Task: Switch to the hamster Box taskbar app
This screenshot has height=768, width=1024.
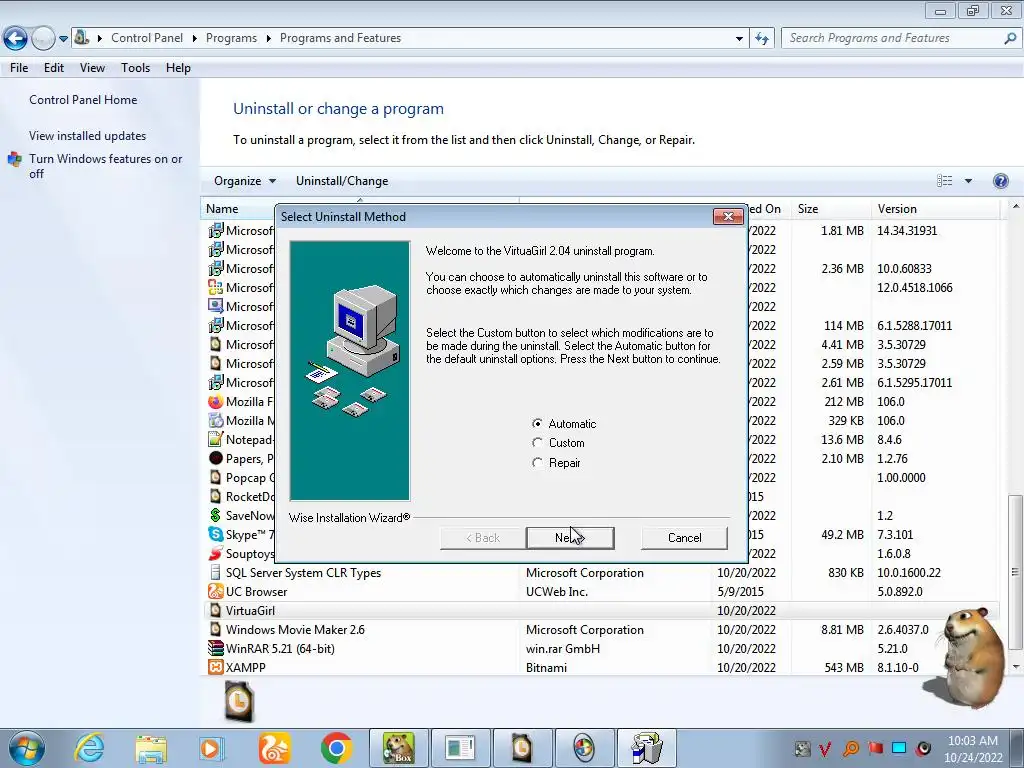Action: coord(398,748)
